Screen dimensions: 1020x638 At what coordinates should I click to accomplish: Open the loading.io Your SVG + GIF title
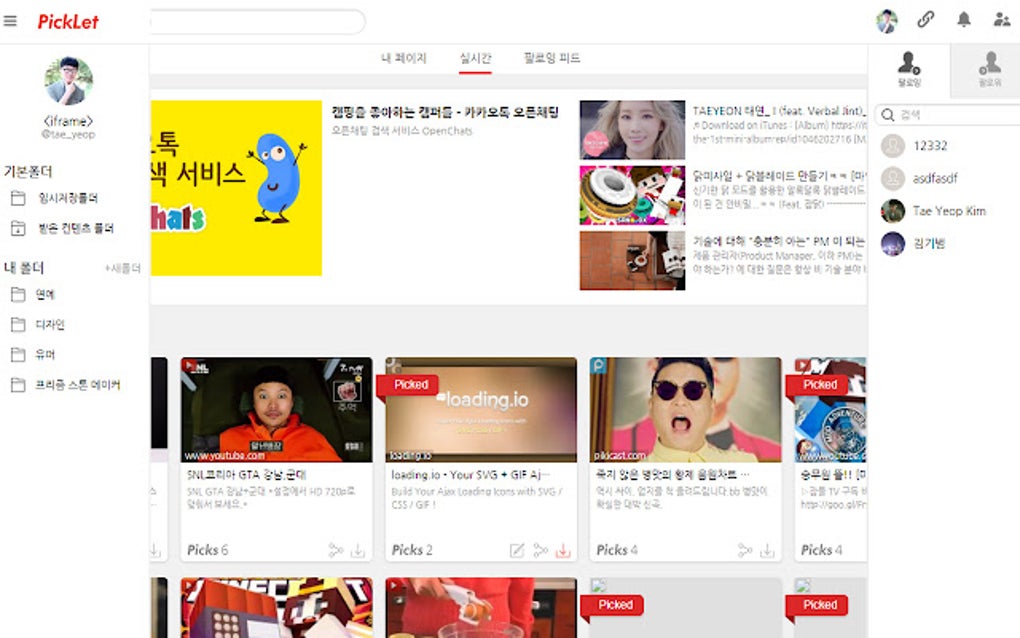[471, 475]
